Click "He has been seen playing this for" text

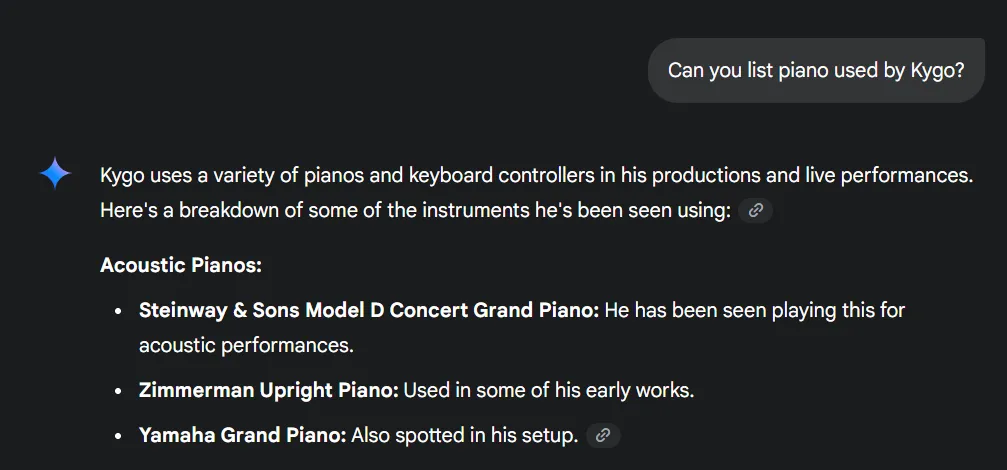click(754, 310)
